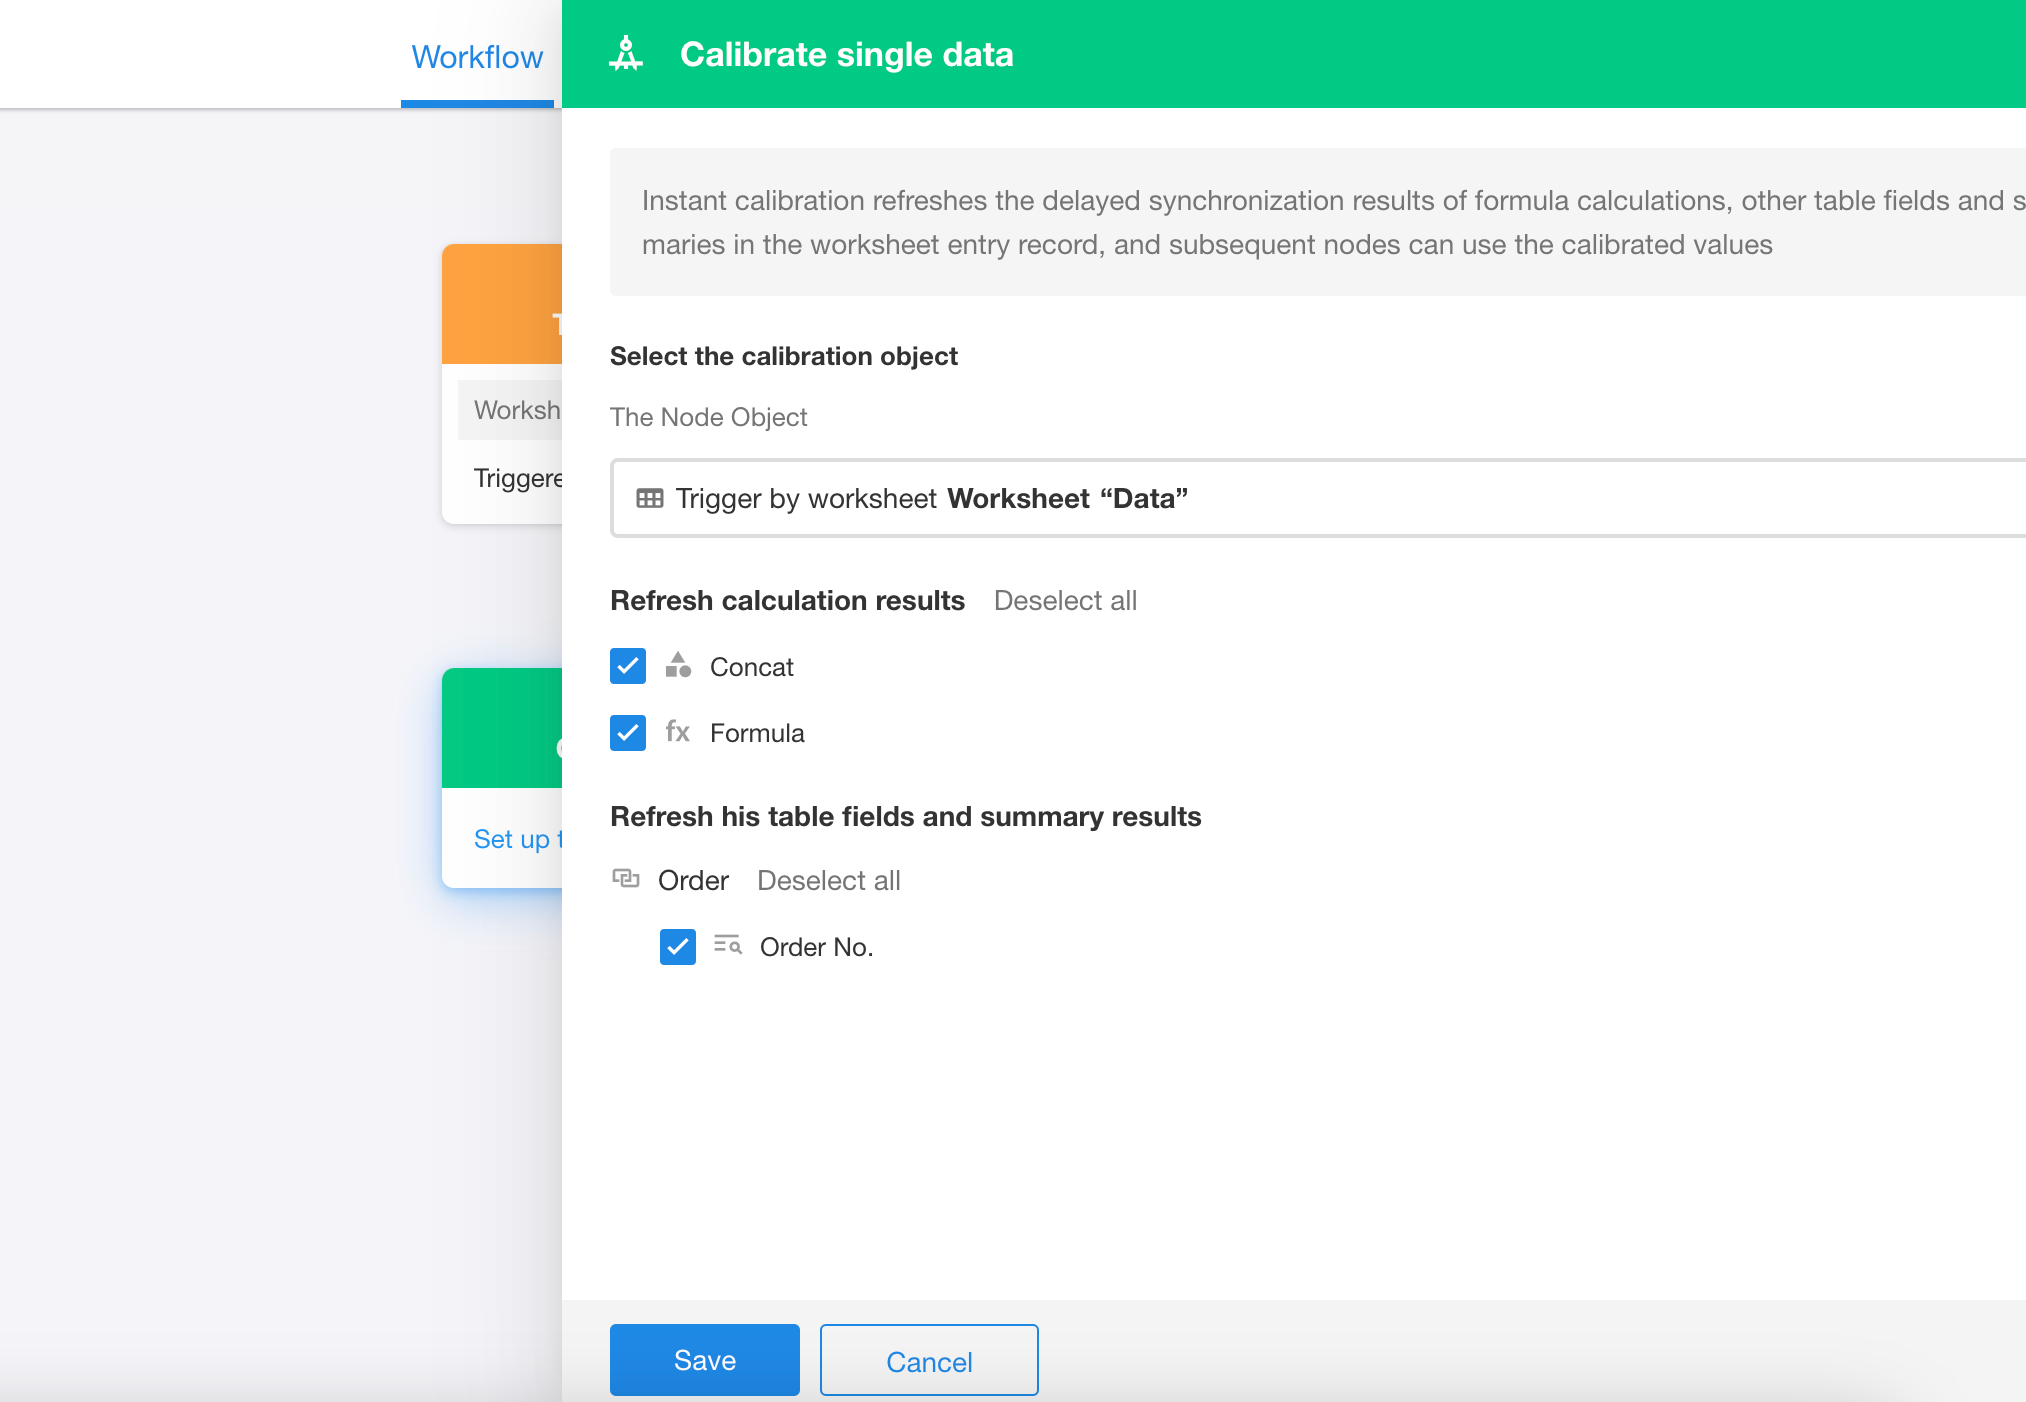Click the green calibrate node card header
Image resolution: width=2026 pixels, height=1402 pixels.
tap(502, 728)
